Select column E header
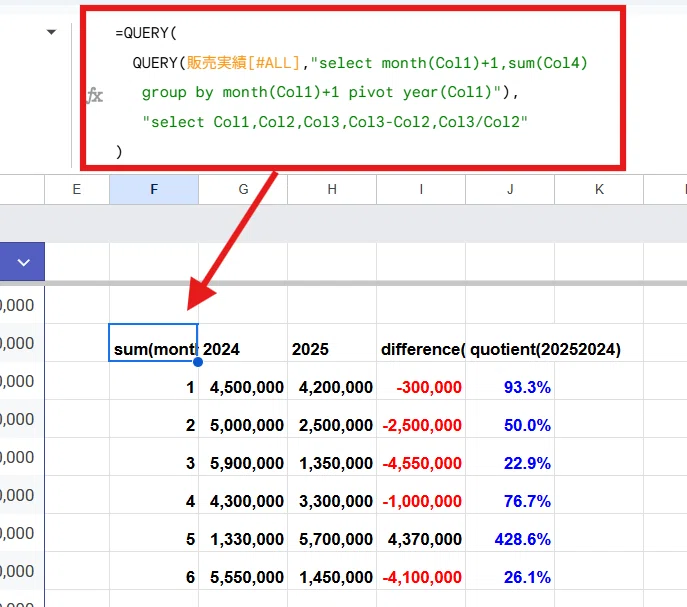This screenshot has height=607, width=687. click(x=77, y=189)
